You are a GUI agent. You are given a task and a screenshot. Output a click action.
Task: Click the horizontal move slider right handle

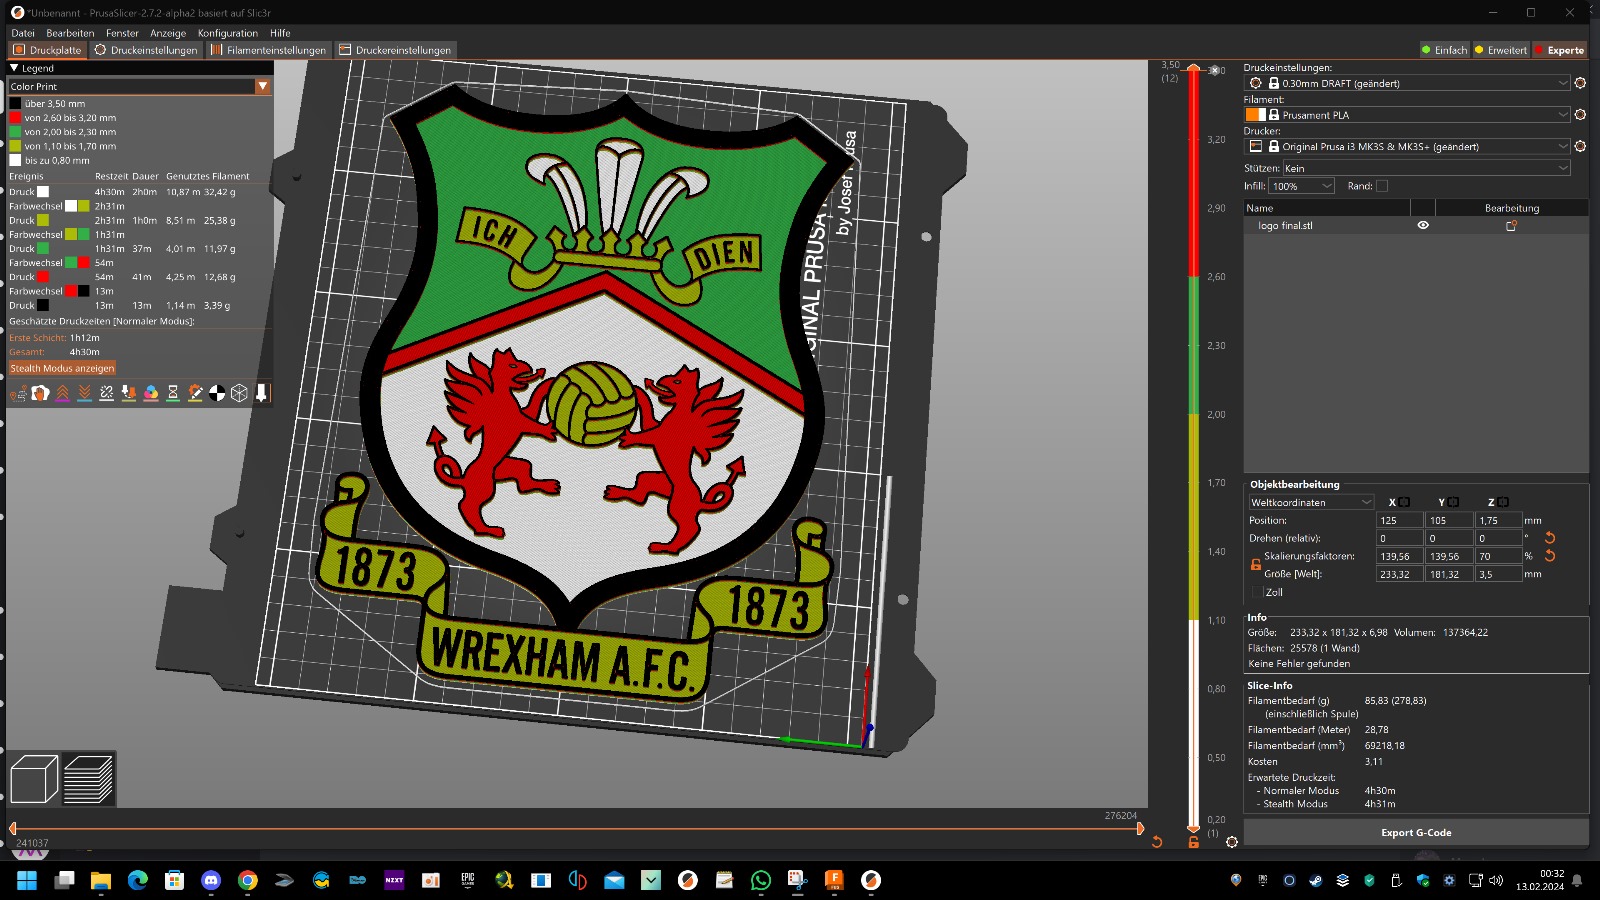(x=1140, y=828)
